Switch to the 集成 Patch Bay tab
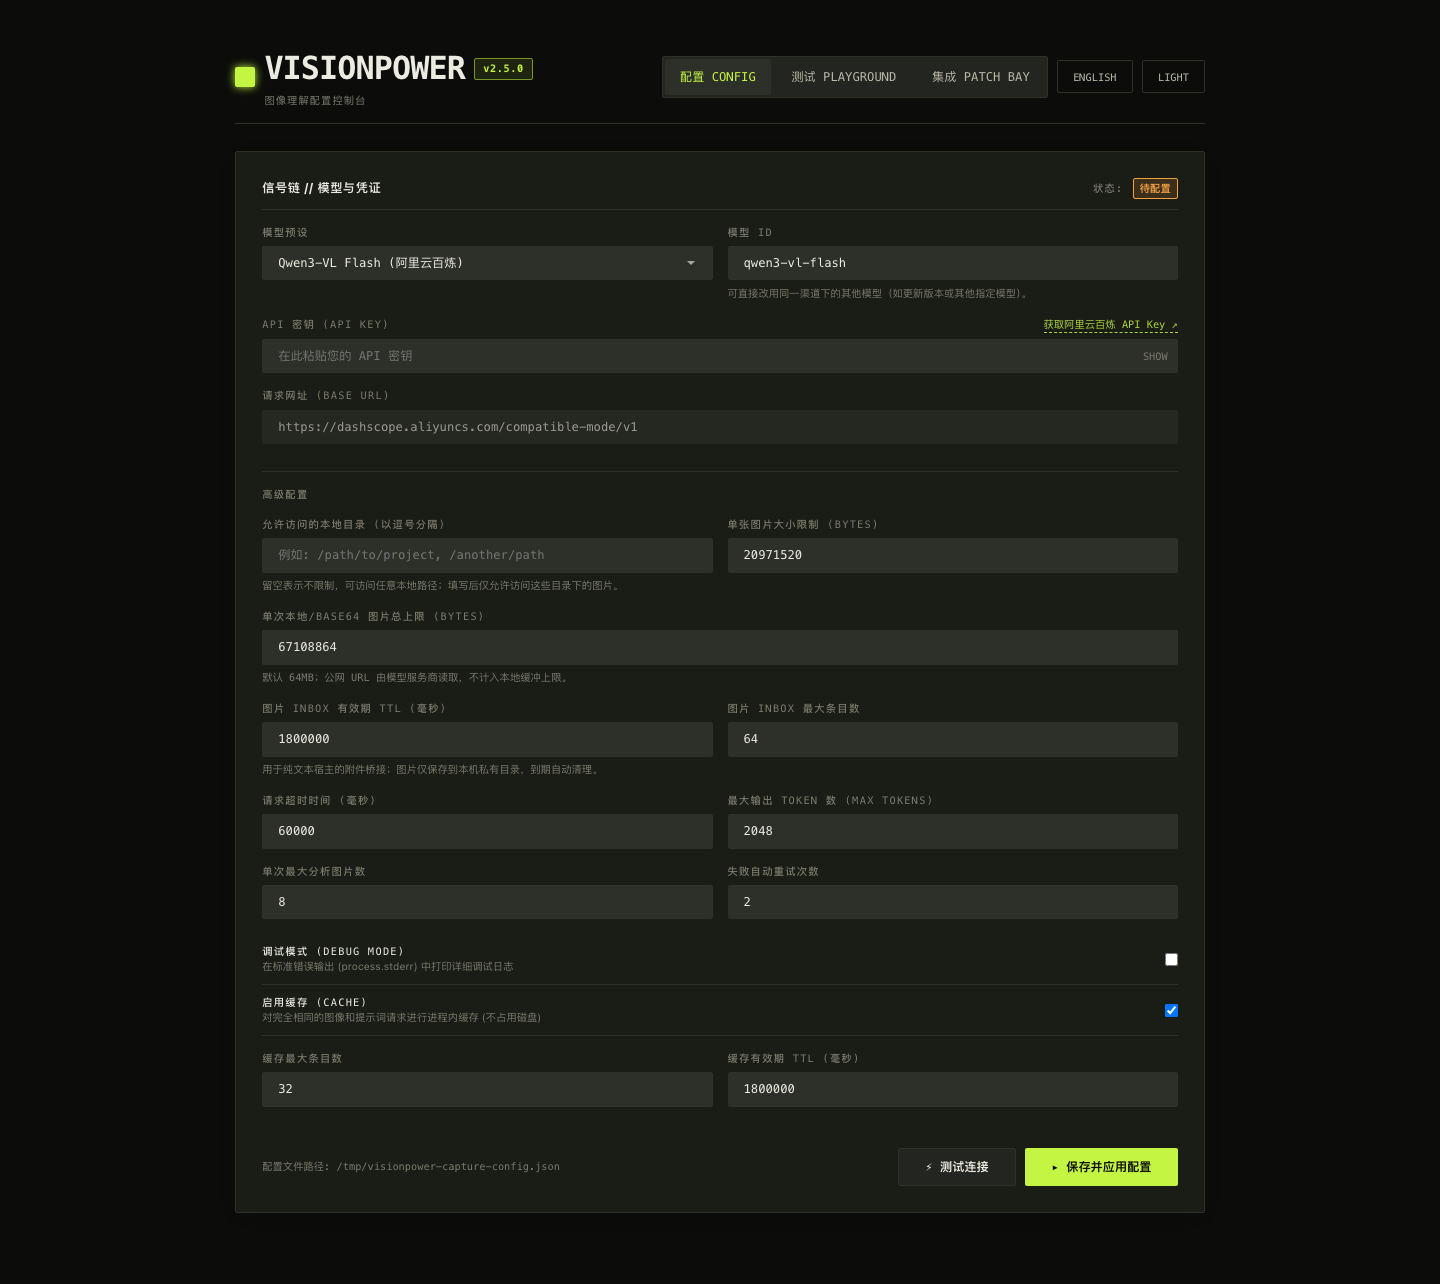Screen dimensions: 1440x1284 (x=980, y=77)
